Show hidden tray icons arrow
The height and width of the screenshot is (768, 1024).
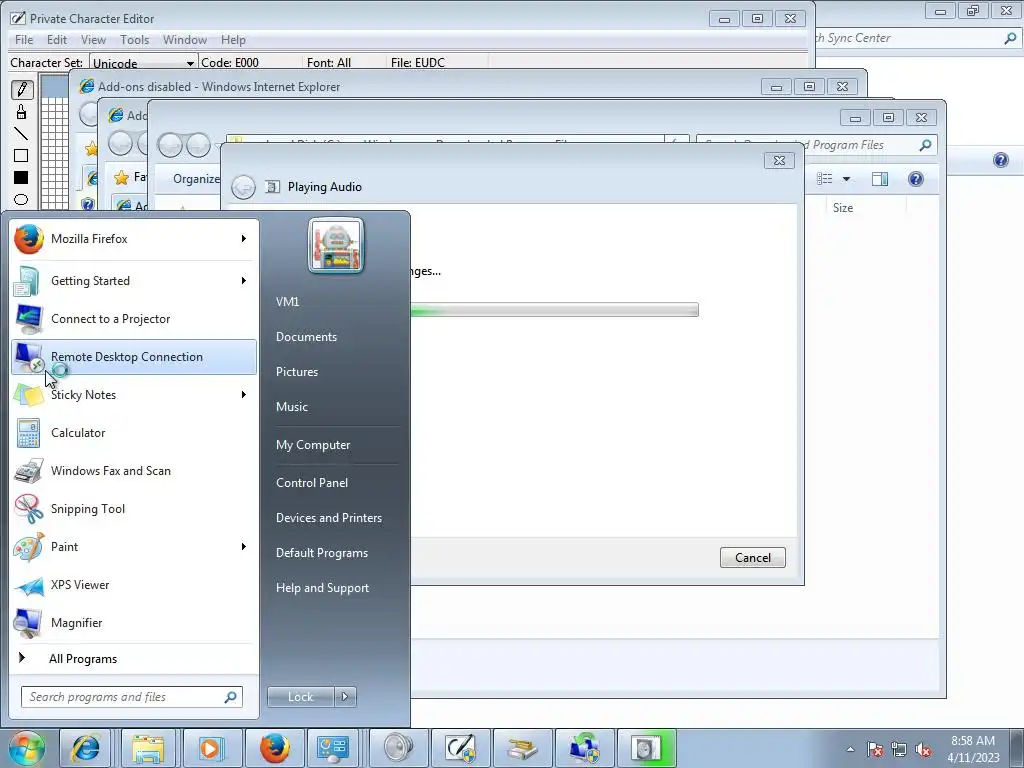[x=850, y=749]
